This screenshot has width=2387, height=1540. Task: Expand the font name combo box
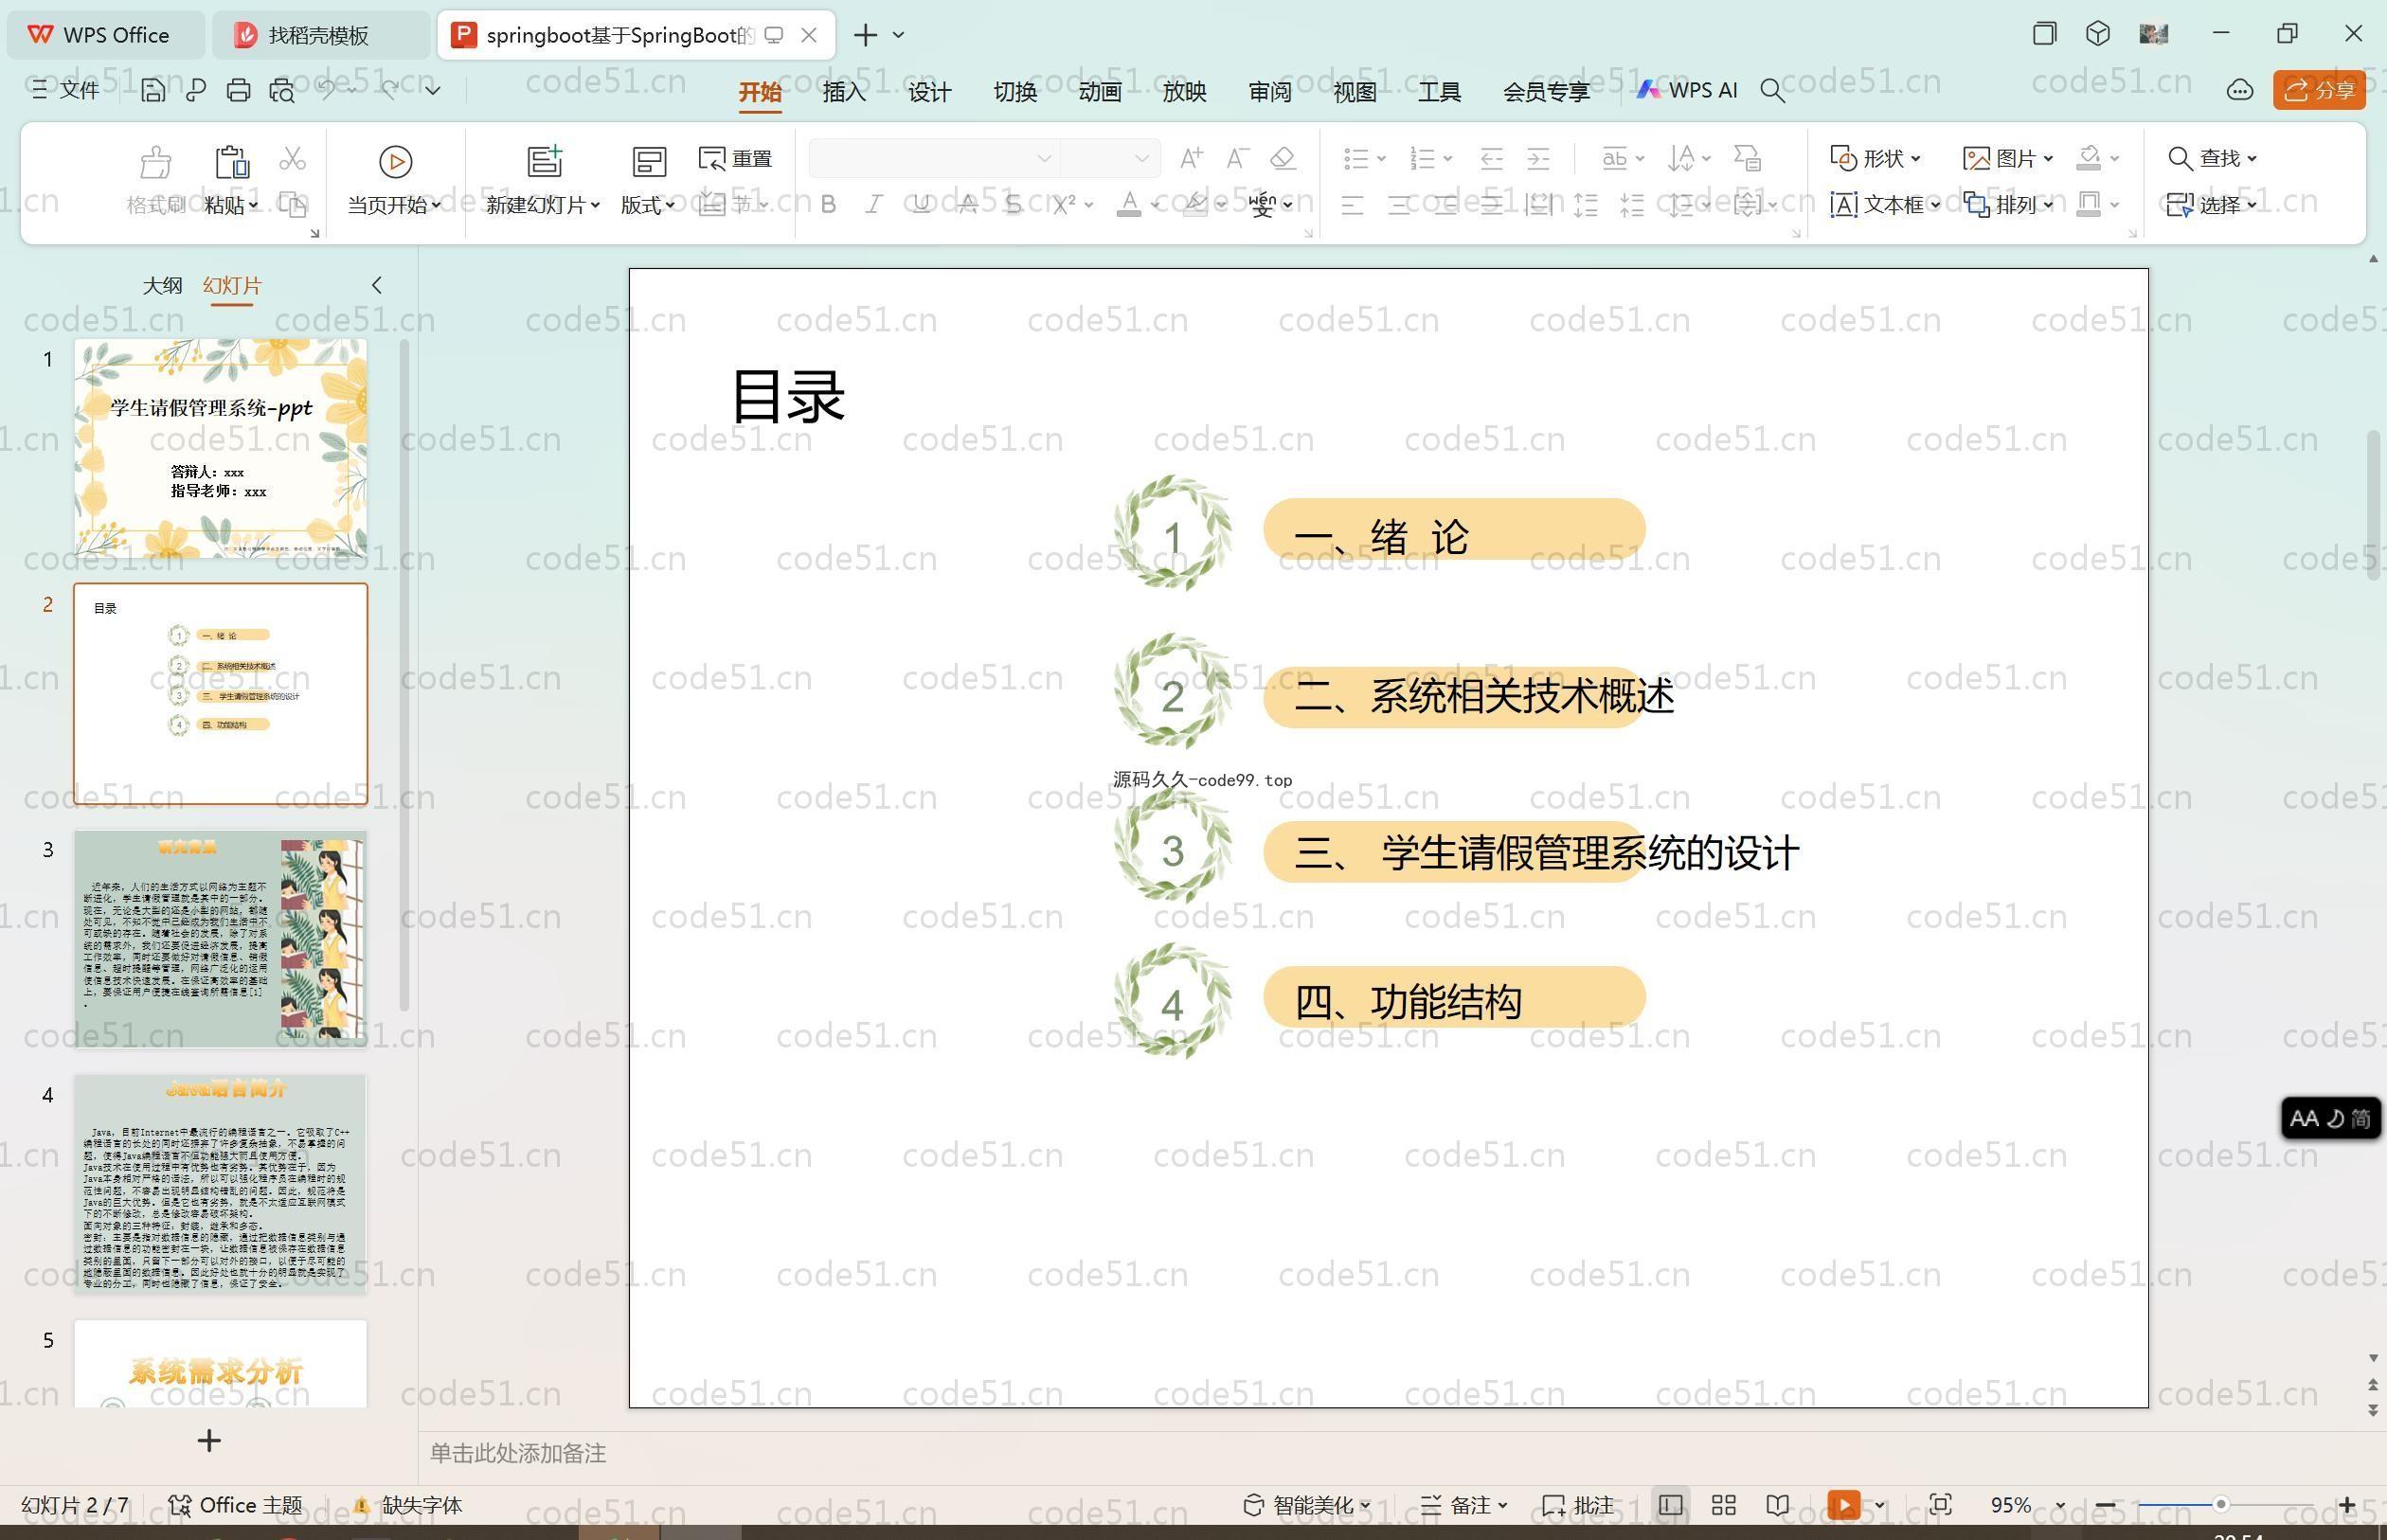click(x=1043, y=158)
